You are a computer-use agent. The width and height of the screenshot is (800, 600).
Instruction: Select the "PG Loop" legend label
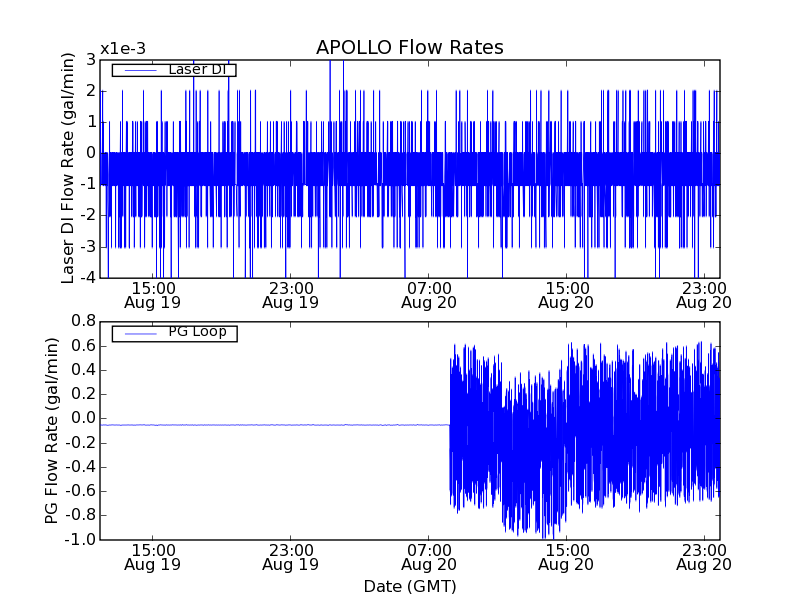tap(197, 332)
